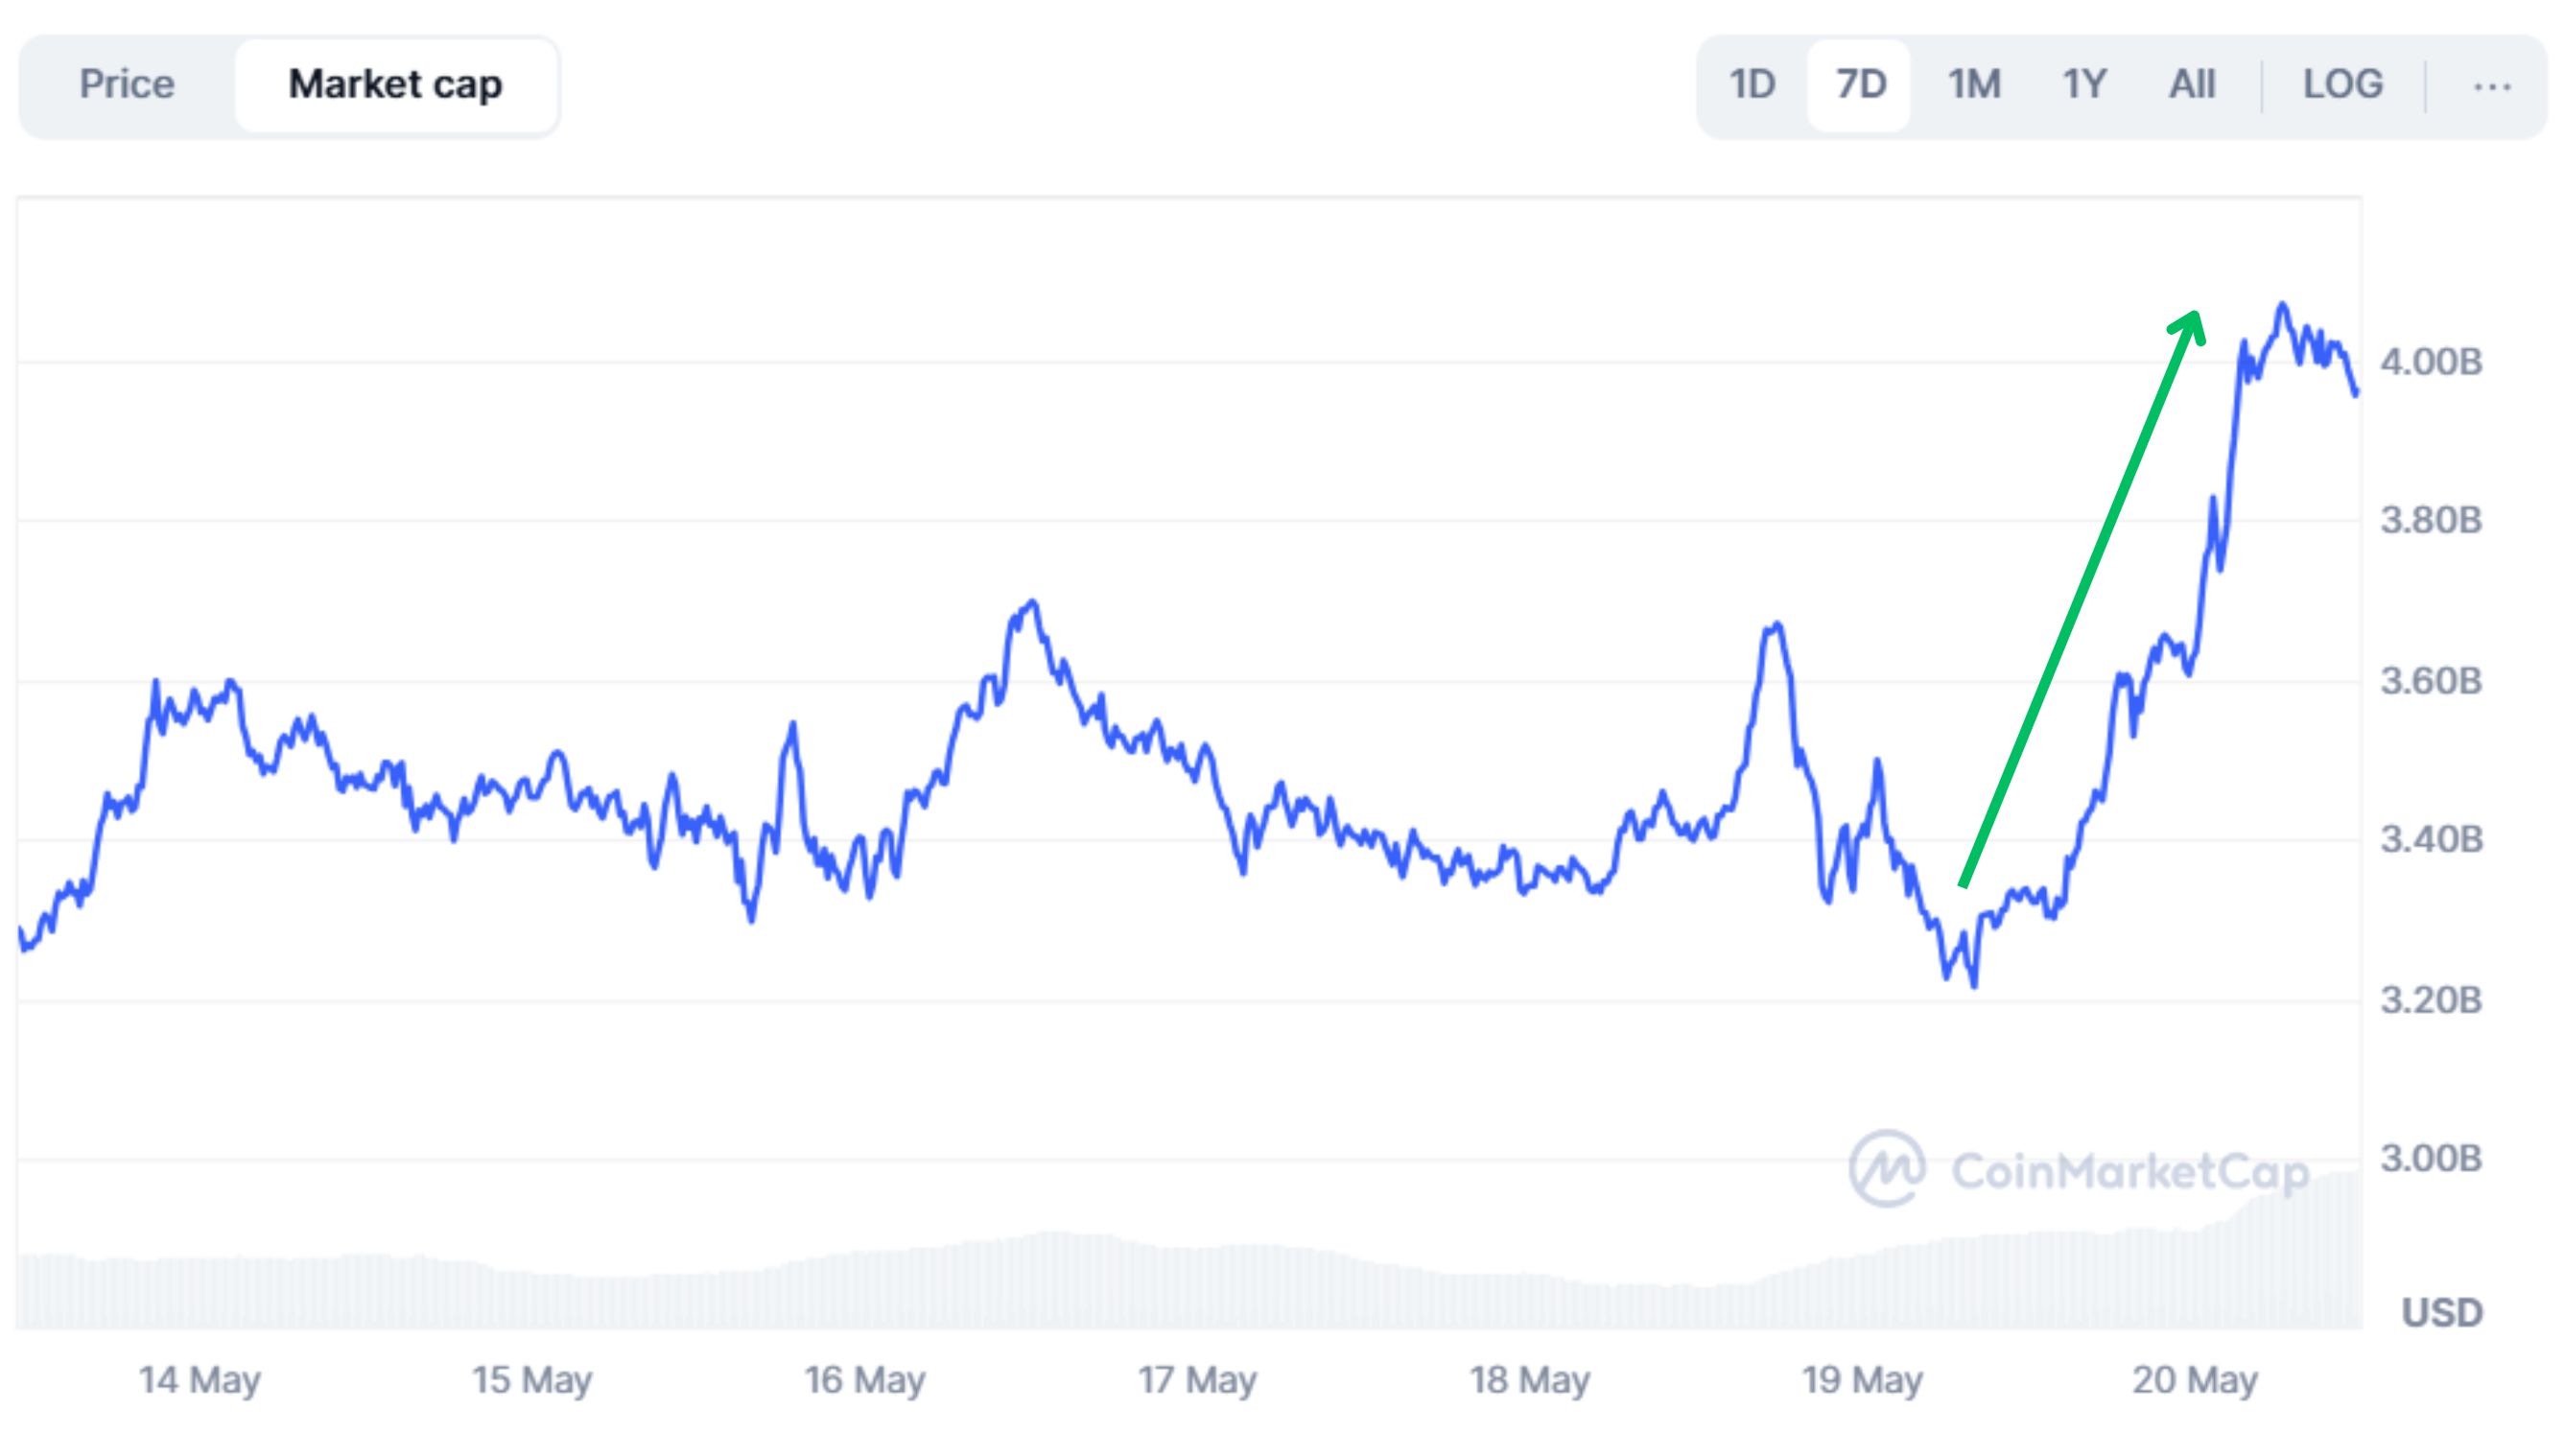The height and width of the screenshot is (1456, 2564).
Task: Open the 1M timeframe
Action: (x=1973, y=84)
